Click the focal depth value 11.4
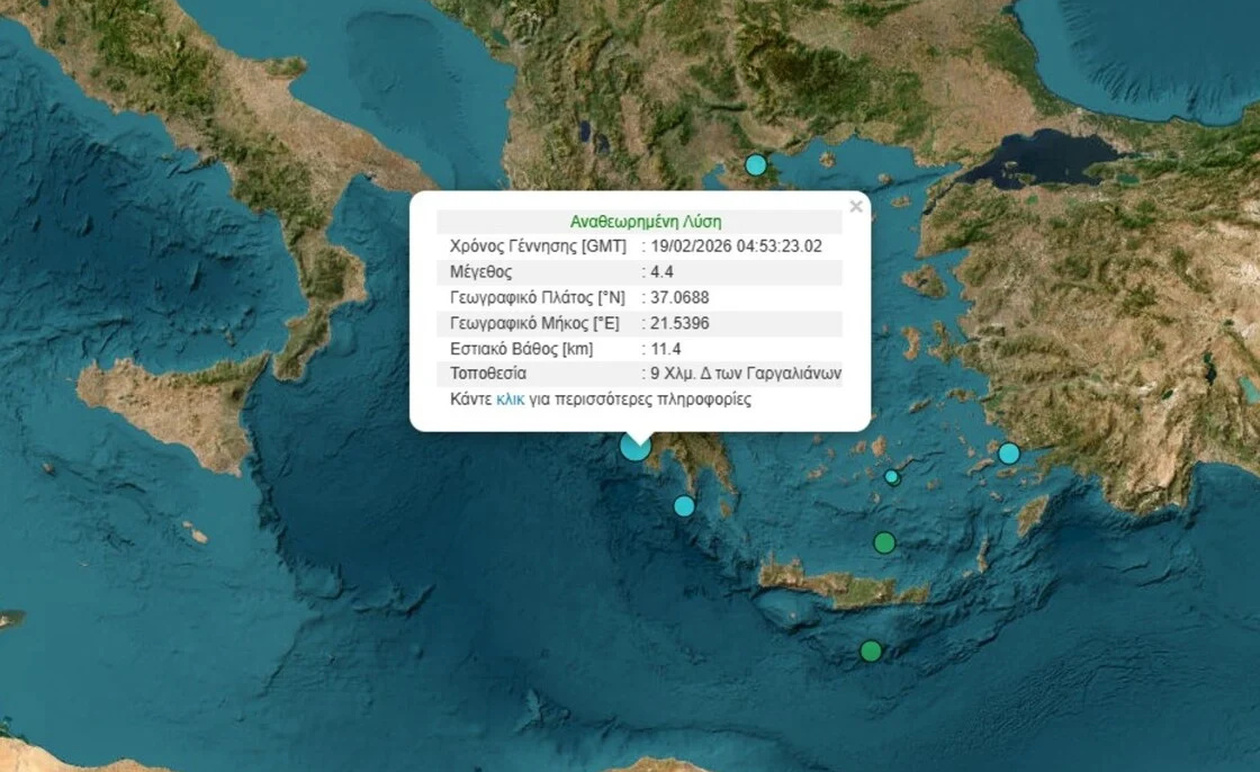Screen dimensions: 1260x772 pos(665,349)
